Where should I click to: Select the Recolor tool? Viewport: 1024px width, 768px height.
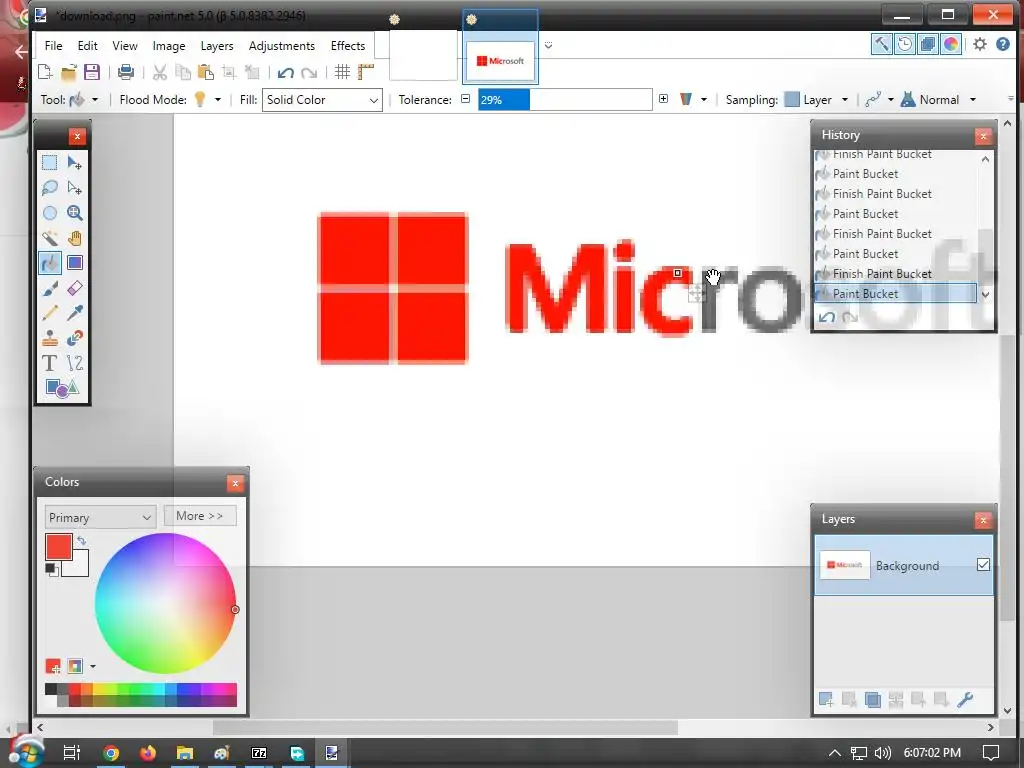click(x=74, y=338)
